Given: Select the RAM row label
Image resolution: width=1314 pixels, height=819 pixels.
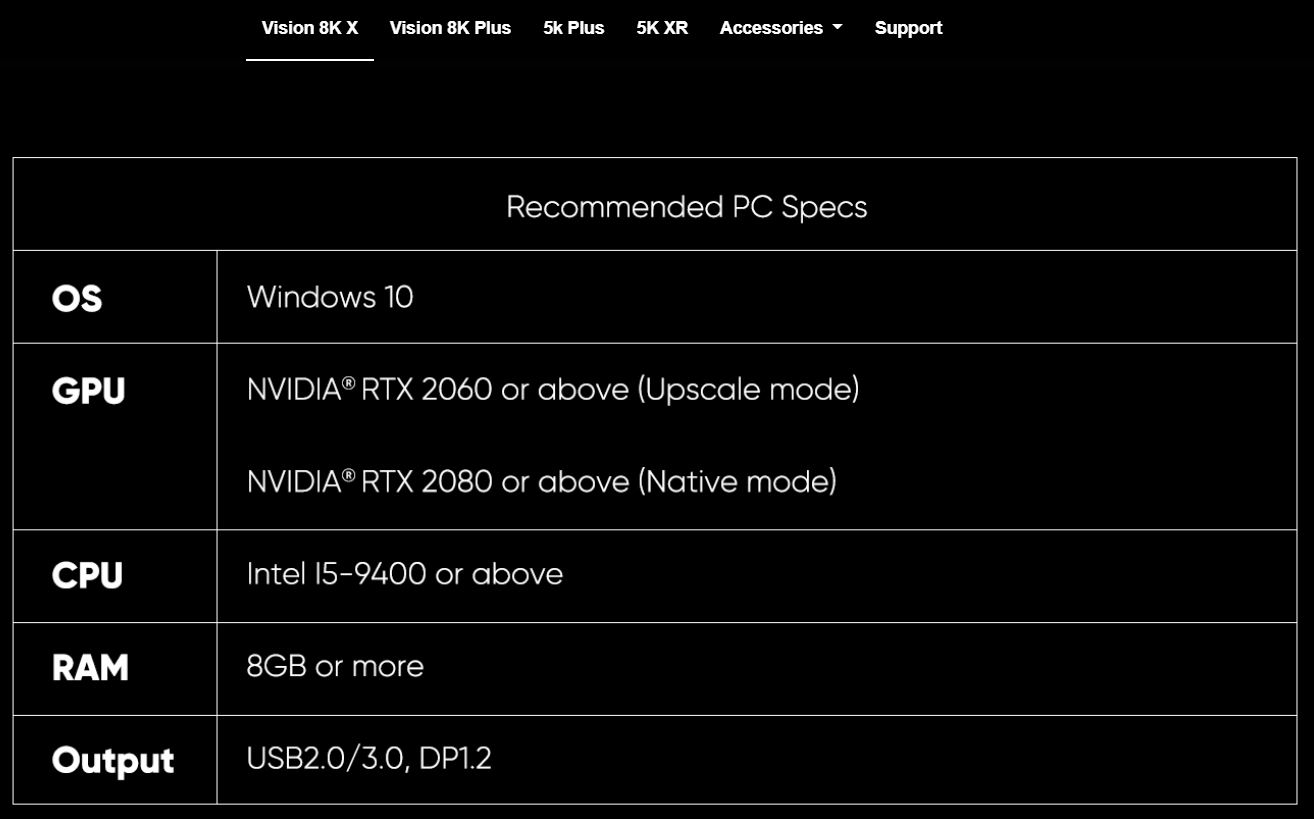Looking at the screenshot, I should click(90, 668).
